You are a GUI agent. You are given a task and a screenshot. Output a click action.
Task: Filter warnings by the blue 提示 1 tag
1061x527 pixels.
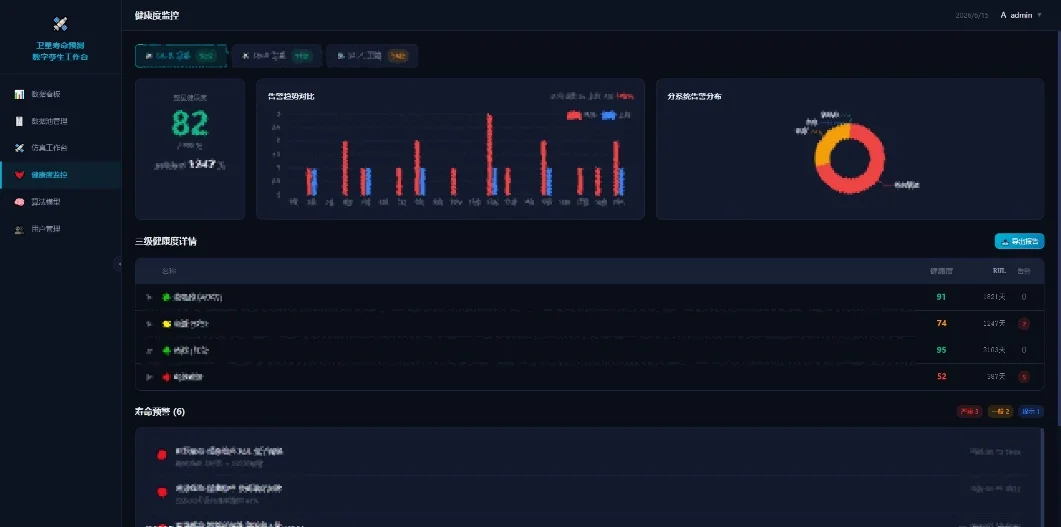pos(1031,411)
